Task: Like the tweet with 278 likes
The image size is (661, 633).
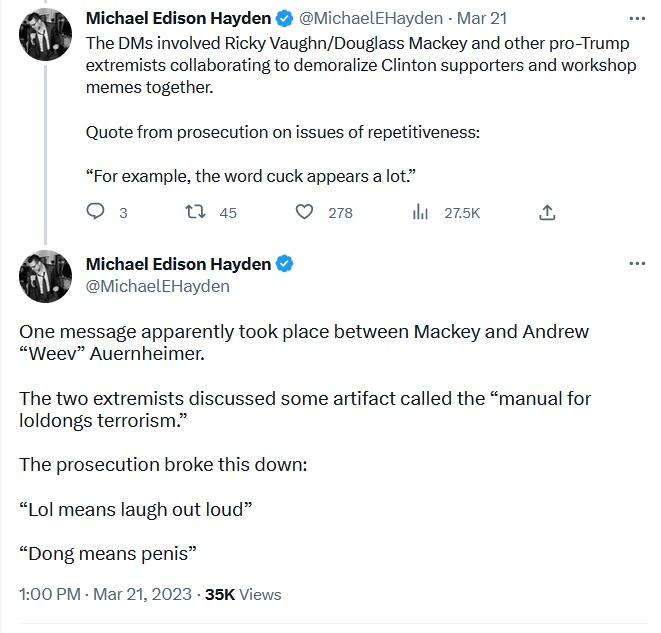Action: tap(304, 212)
